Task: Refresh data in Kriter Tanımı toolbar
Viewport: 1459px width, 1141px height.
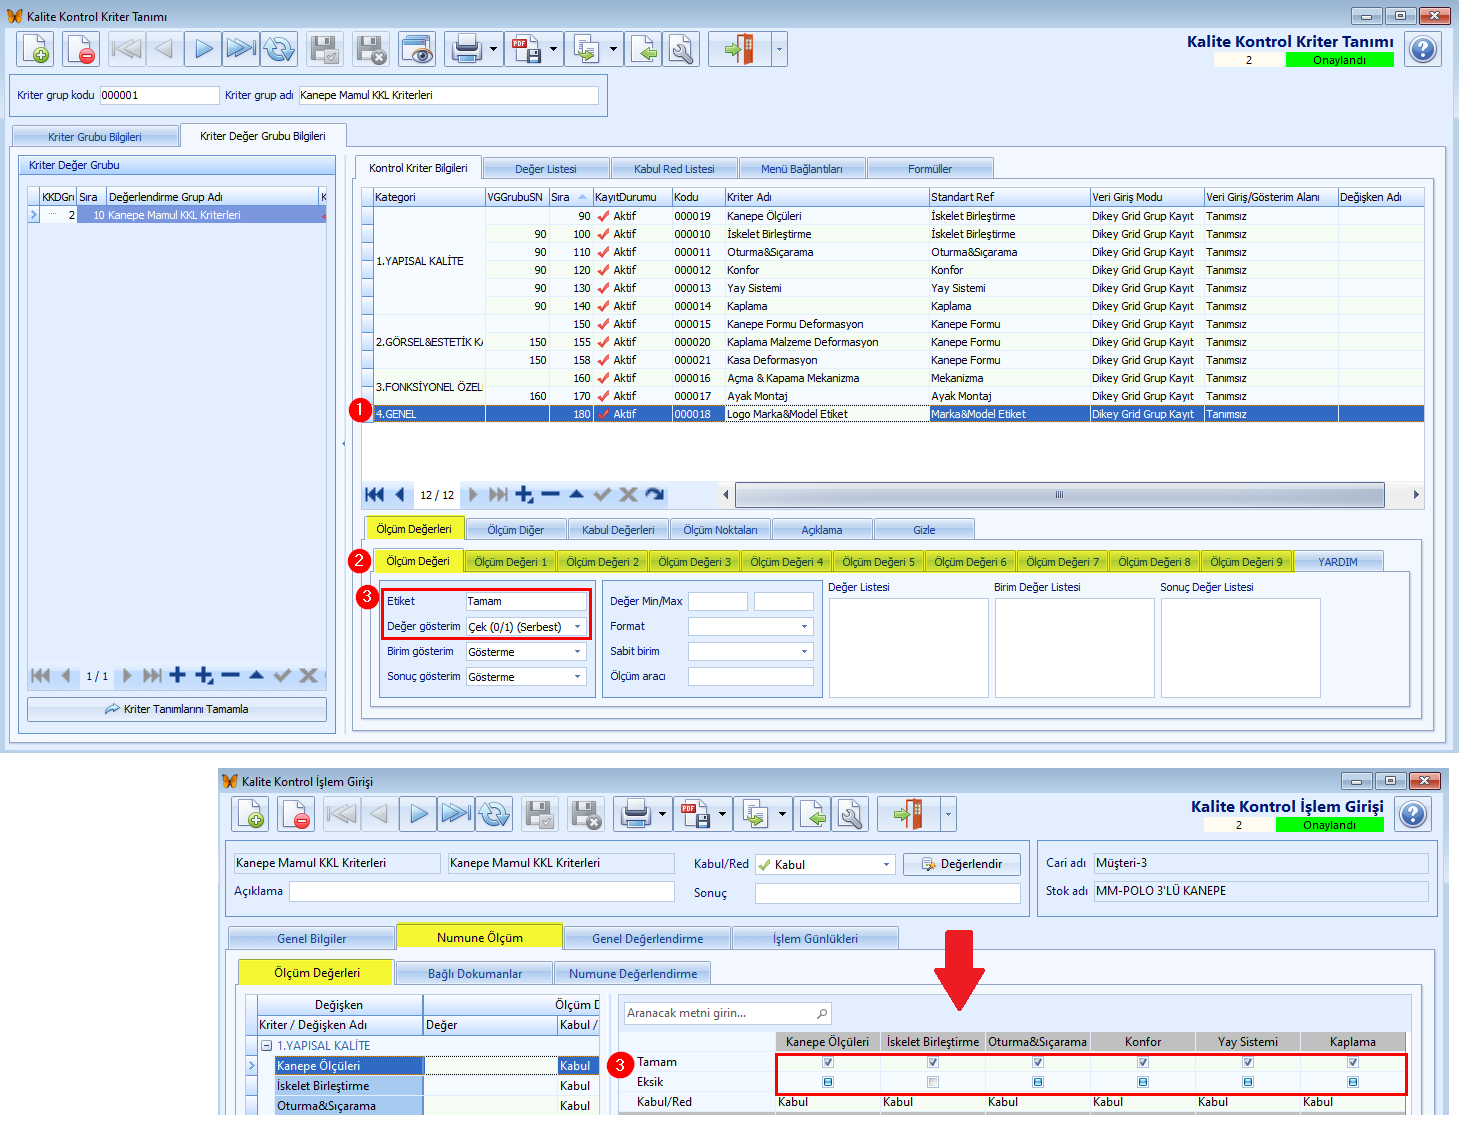Action: [x=279, y=49]
